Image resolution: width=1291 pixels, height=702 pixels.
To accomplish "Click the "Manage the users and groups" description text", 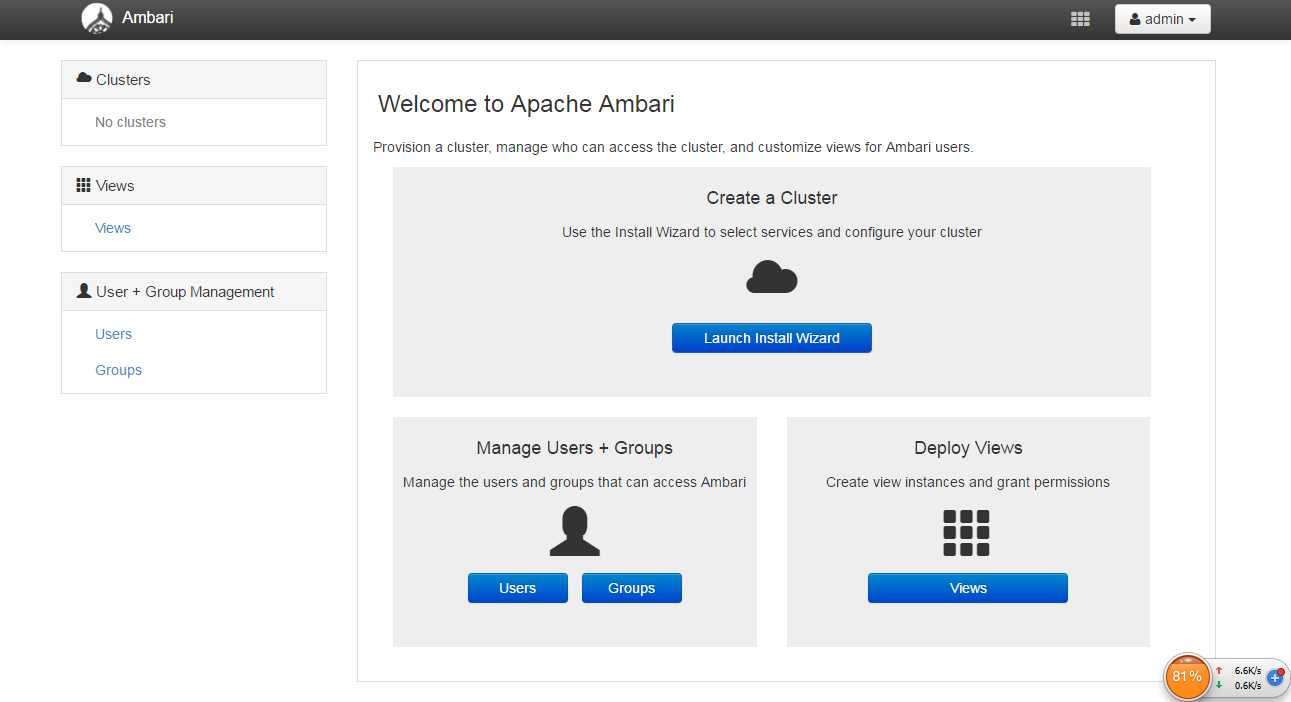I will tap(575, 482).
